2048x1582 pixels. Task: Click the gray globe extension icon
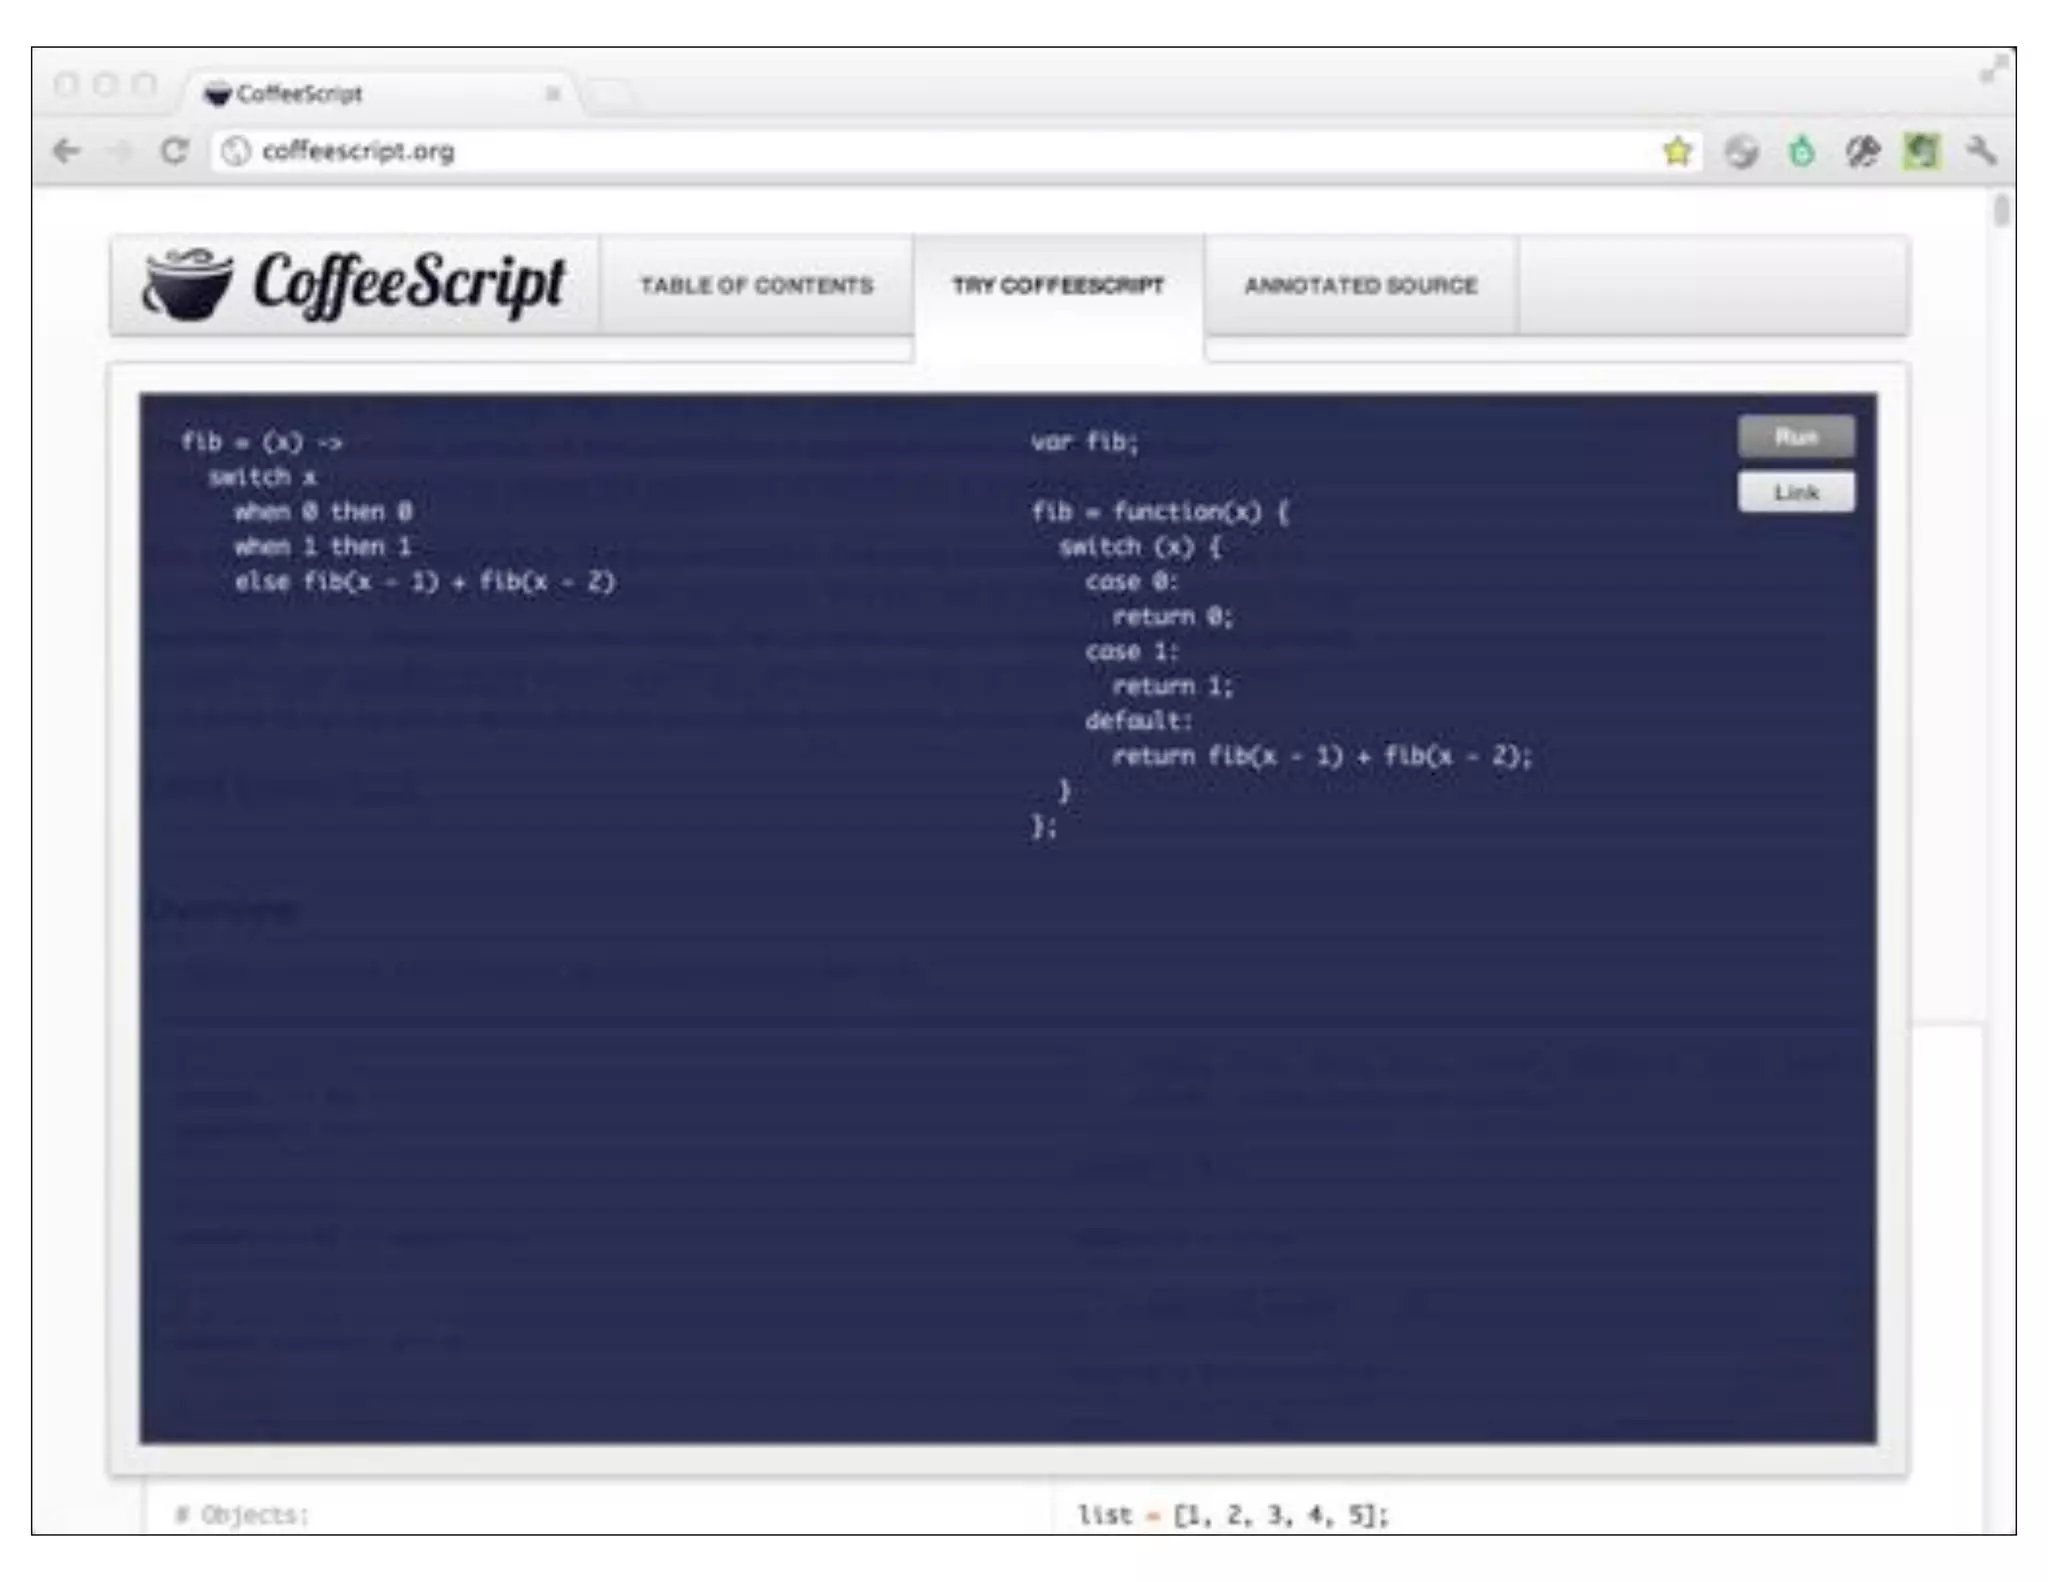tap(1741, 152)
